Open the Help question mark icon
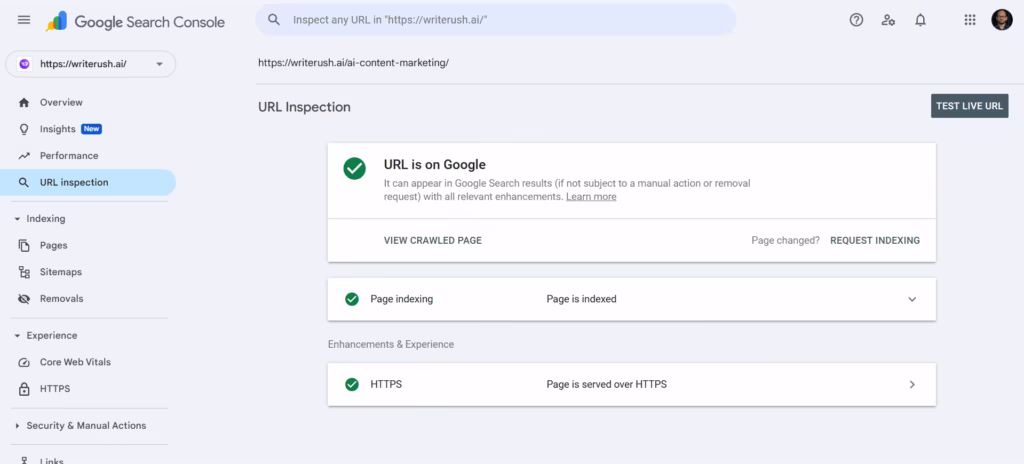Viewport: 1024px width, 464px height. tap(856, 20)
